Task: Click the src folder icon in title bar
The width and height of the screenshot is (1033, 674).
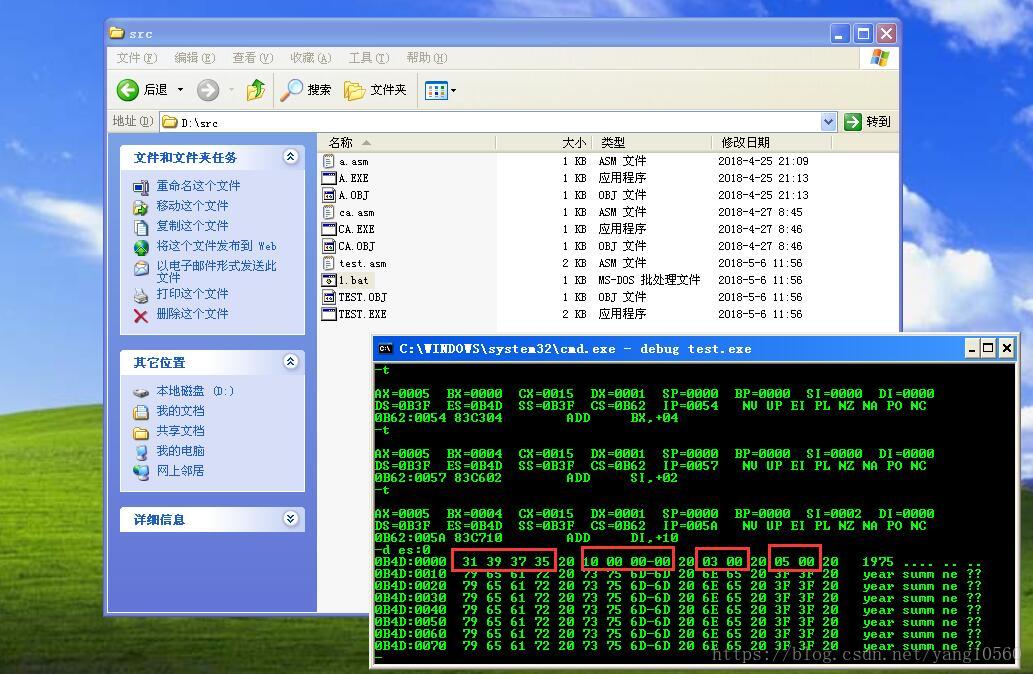Action: click(x=117, y=33)
